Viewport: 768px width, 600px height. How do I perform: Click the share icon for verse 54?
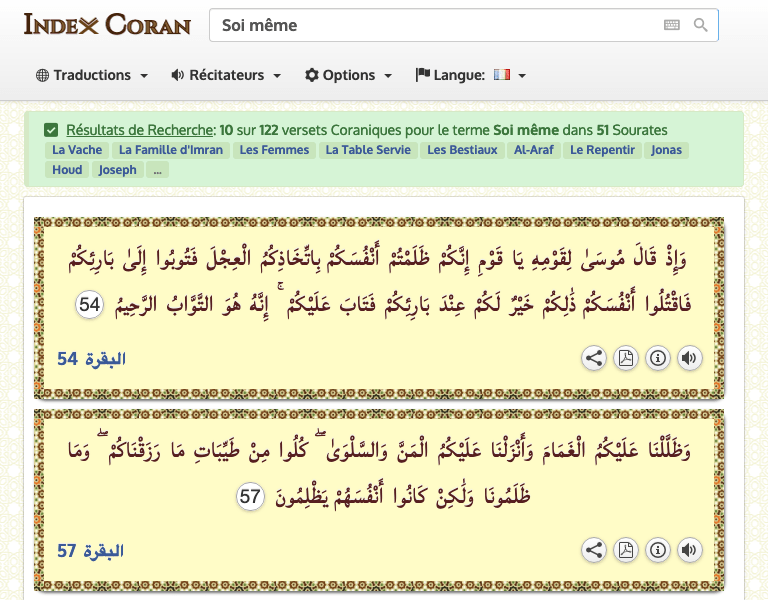pyautogui.click(x=593, y=358)
